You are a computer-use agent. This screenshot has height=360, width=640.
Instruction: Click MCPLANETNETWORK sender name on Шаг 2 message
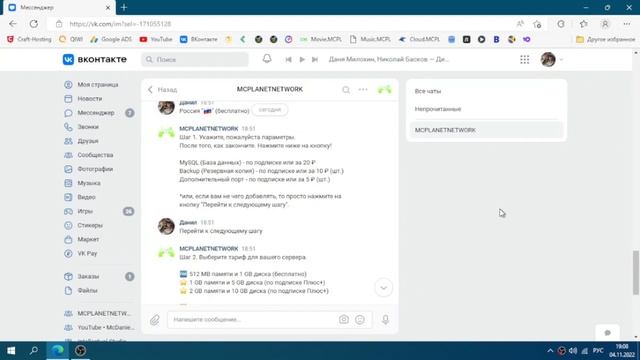[x=209, y=249]
